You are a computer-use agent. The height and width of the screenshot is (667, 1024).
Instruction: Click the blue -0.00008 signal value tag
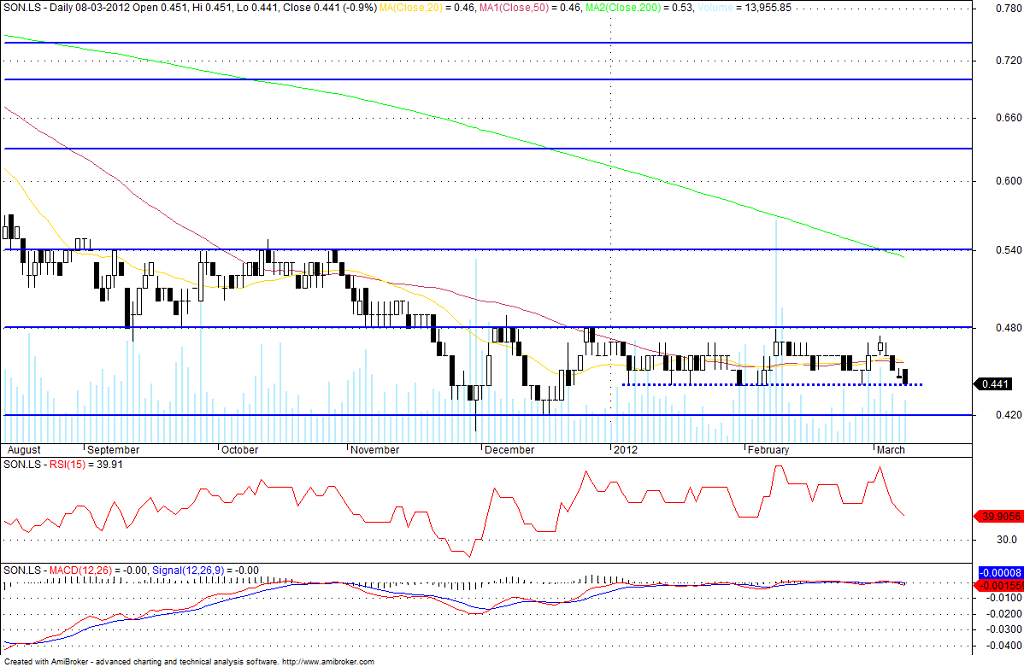click(1000, 573)
